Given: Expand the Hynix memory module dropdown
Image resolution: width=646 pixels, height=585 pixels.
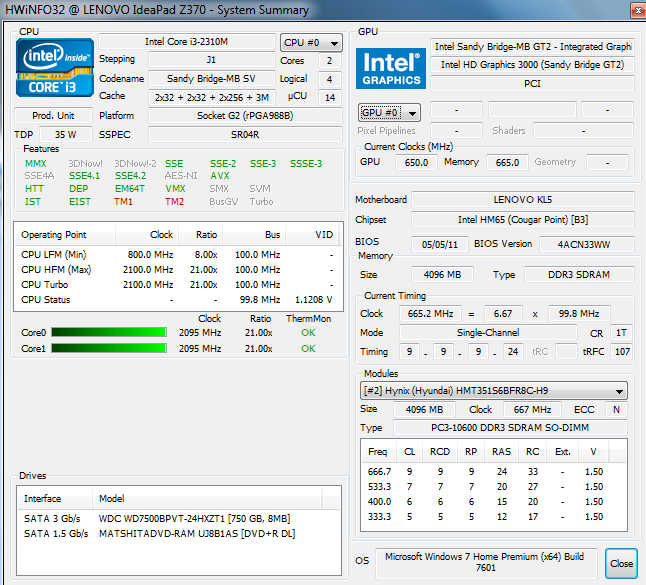Looking at the screenshot, I should (494, 391).
